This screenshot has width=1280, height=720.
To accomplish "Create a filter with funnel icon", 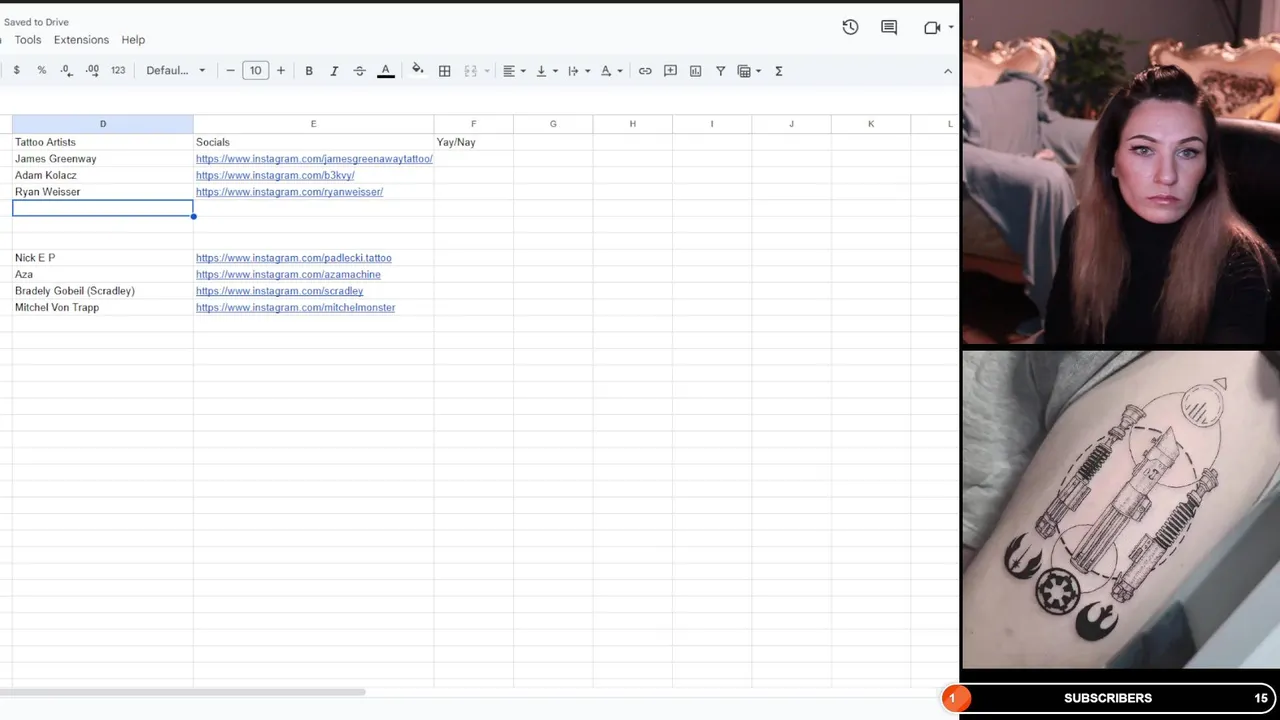I will (720, 71).
